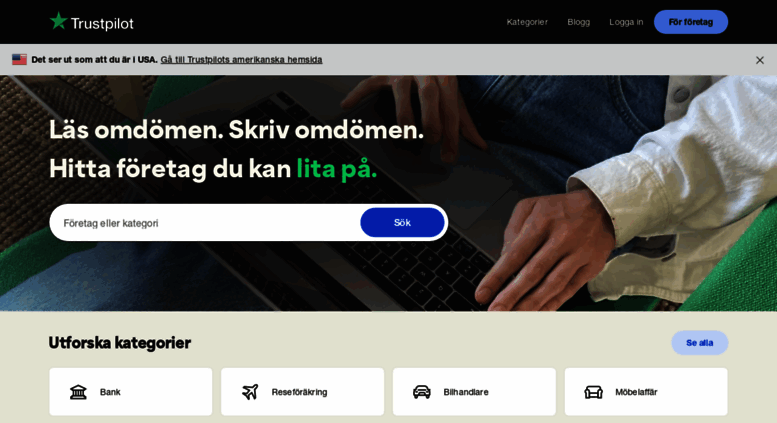Screen dimensions: 777x423
Task: Click the Logga in link
Action: tap(626, 22)
